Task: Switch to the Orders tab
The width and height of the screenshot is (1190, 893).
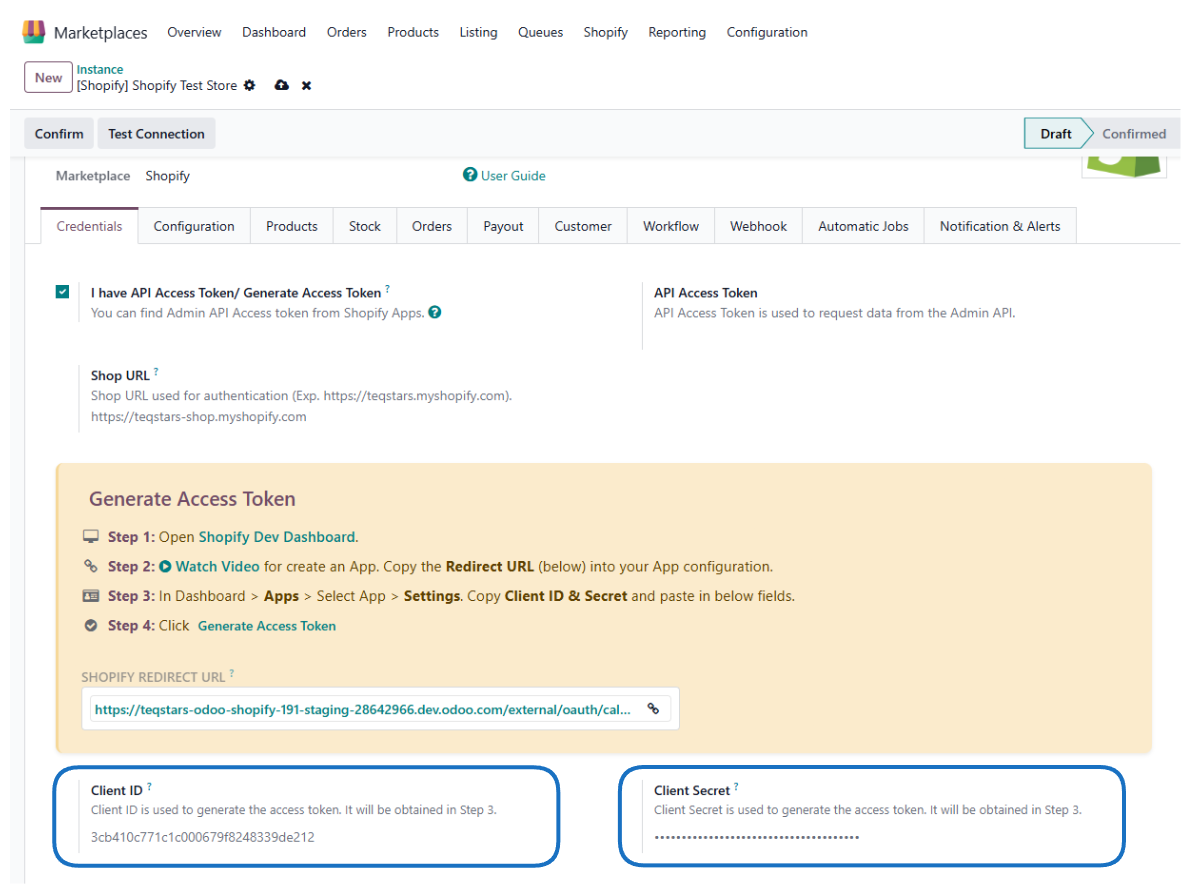Action: point(432,226)
